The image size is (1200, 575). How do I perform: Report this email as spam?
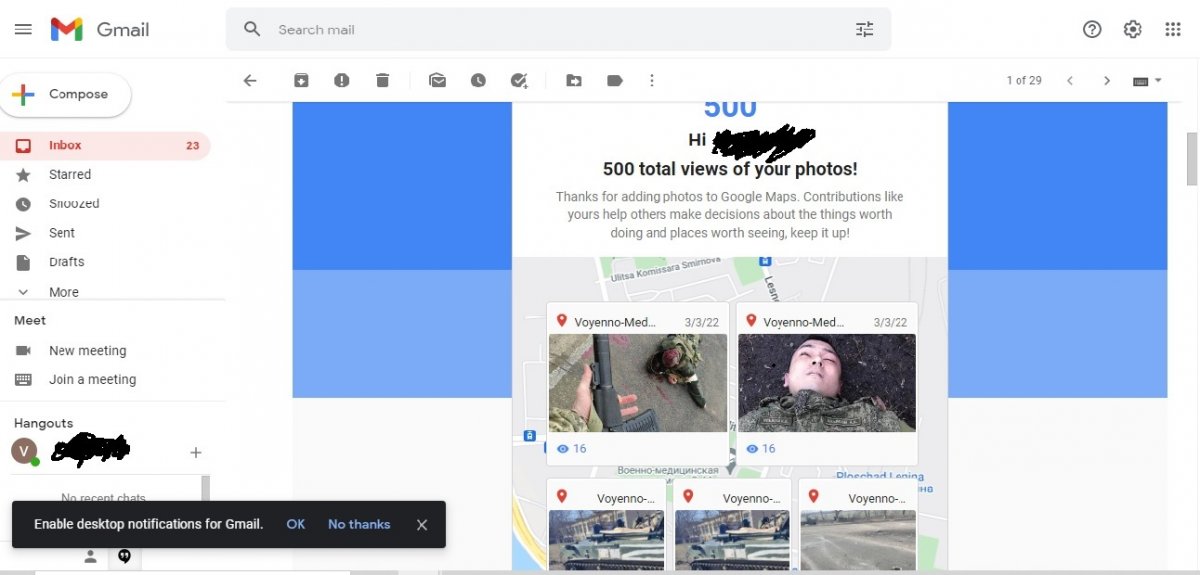click(x=342, y=81)
